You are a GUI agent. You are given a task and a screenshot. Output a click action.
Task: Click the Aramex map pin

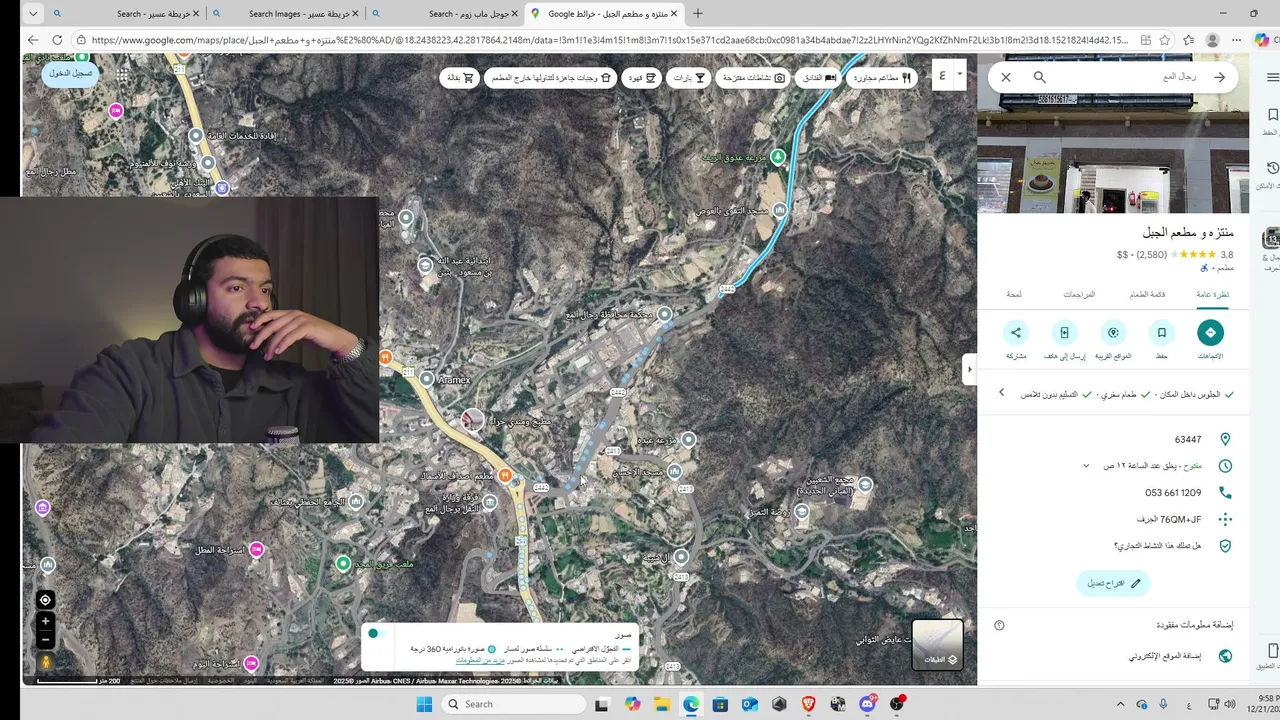pyautogui.click(x=427, y=378)
